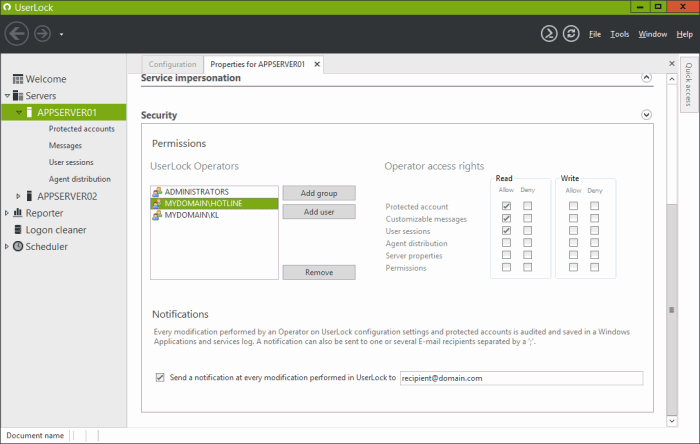Viewport: 700px width, 444px height.
Task: Open Agent distribution in the tree
Action: coord(79,179)
